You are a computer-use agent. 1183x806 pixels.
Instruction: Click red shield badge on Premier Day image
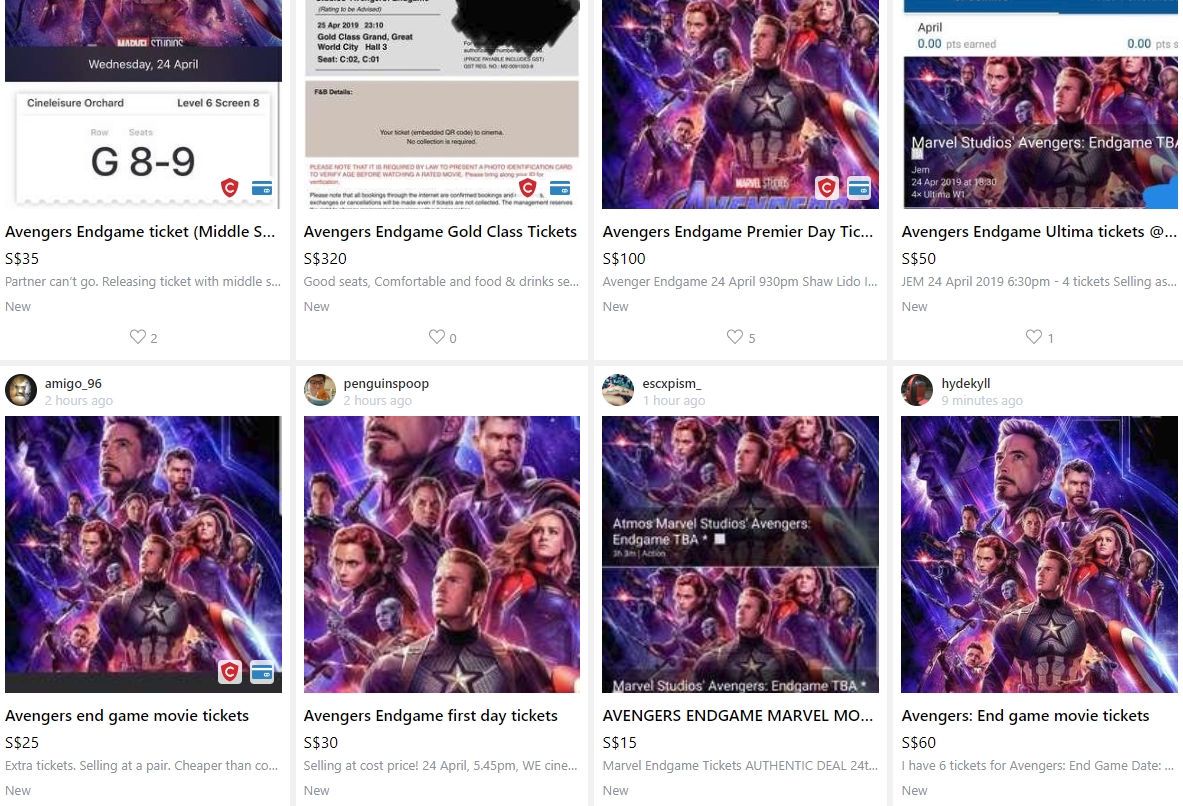click(827, 188)
